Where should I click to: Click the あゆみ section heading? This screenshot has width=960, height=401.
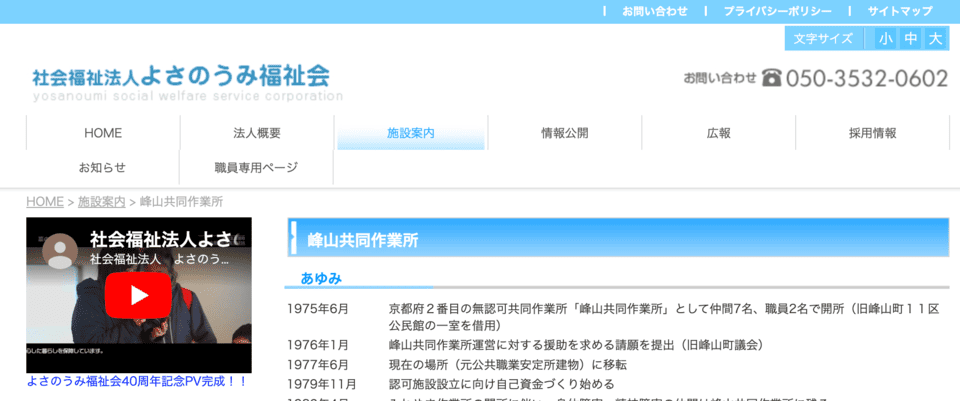(x=321, y=279)
